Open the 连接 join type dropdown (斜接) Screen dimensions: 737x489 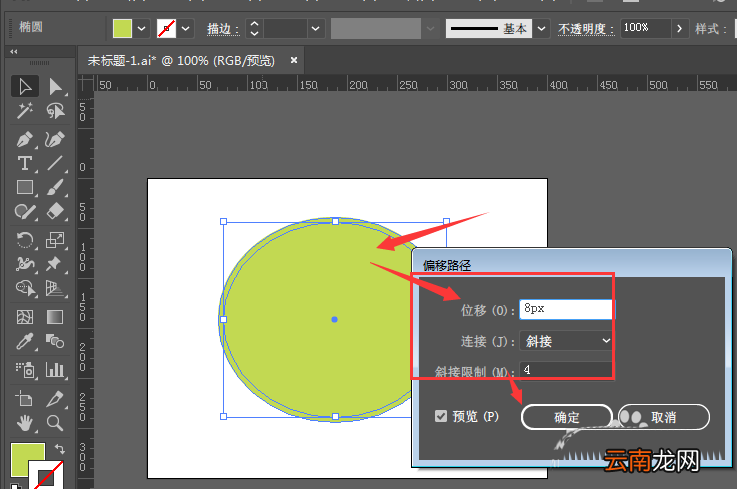click(567, 341)
